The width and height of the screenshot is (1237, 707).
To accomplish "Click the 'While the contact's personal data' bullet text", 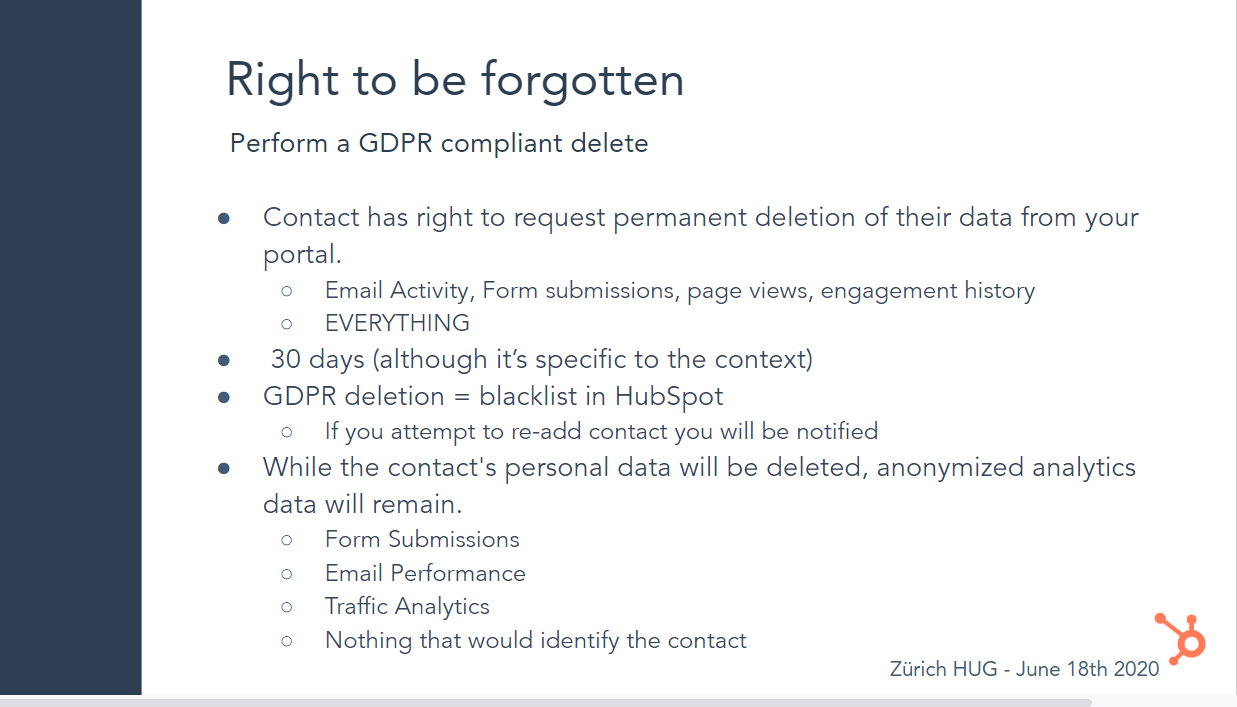I will click(699, 467).
